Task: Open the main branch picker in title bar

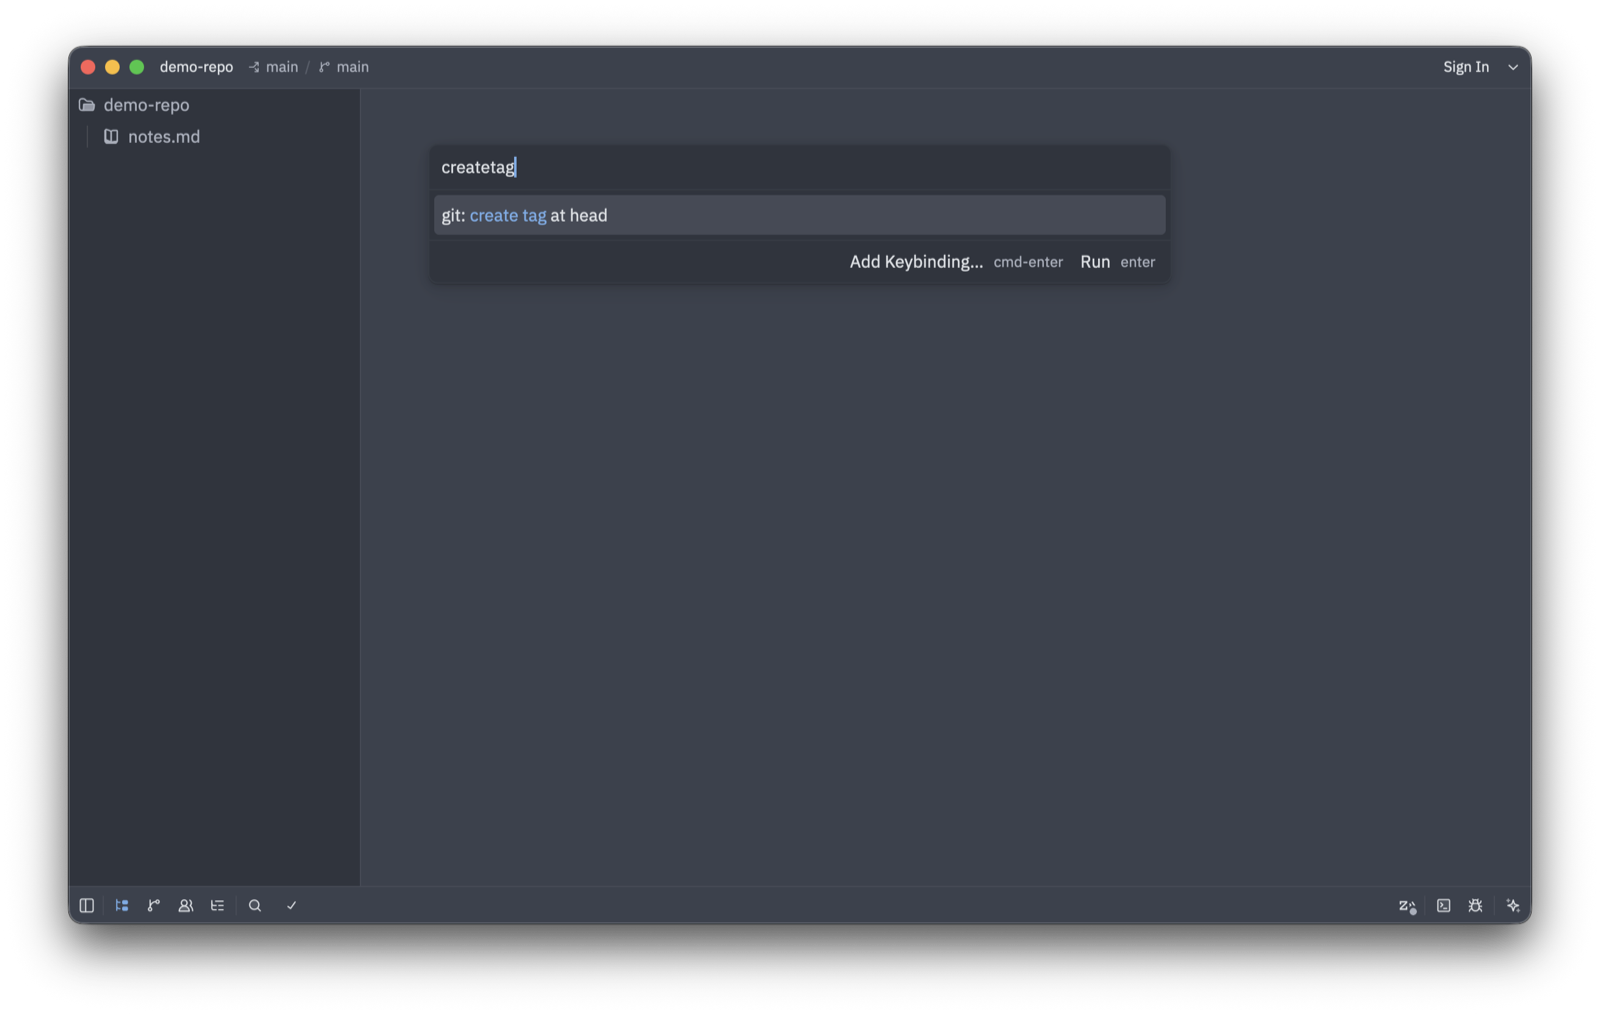Action: pos(344,67)
